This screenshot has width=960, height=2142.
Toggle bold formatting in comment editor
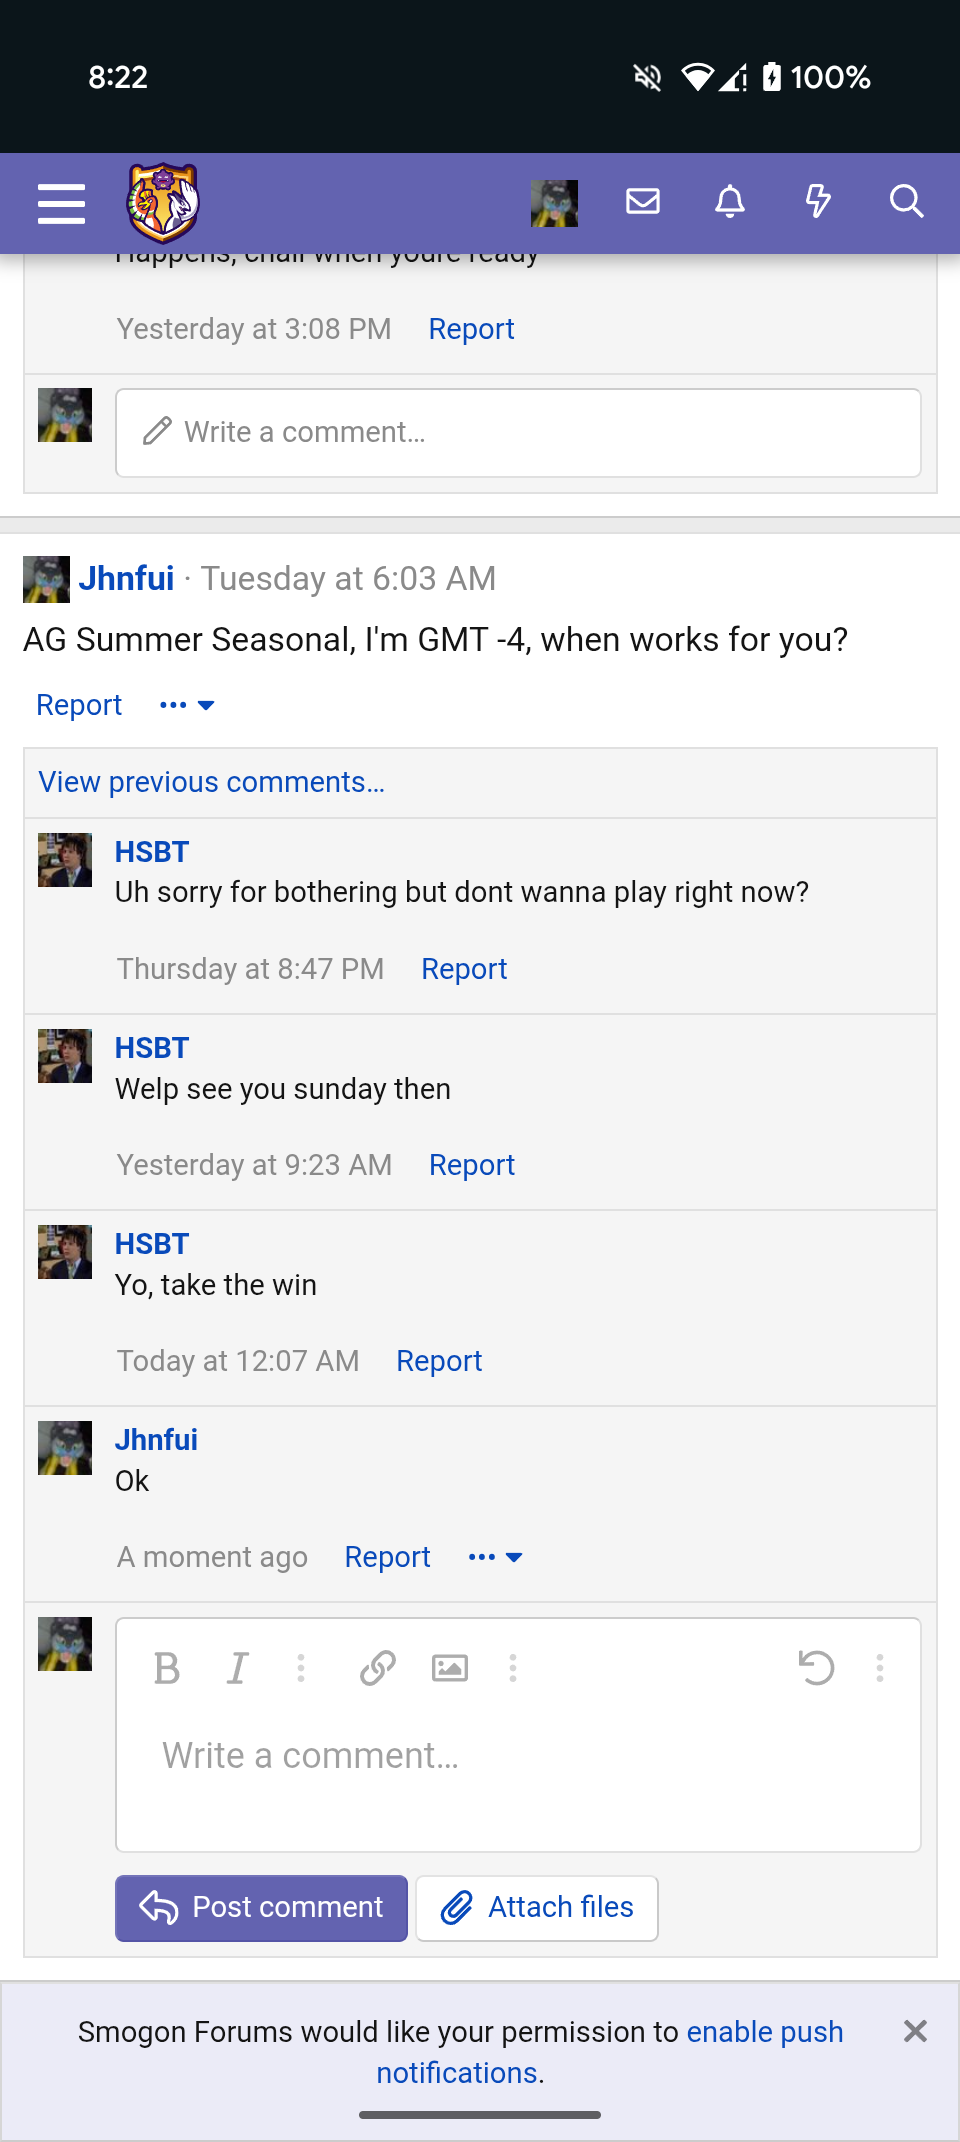[x=167, y=1668]
